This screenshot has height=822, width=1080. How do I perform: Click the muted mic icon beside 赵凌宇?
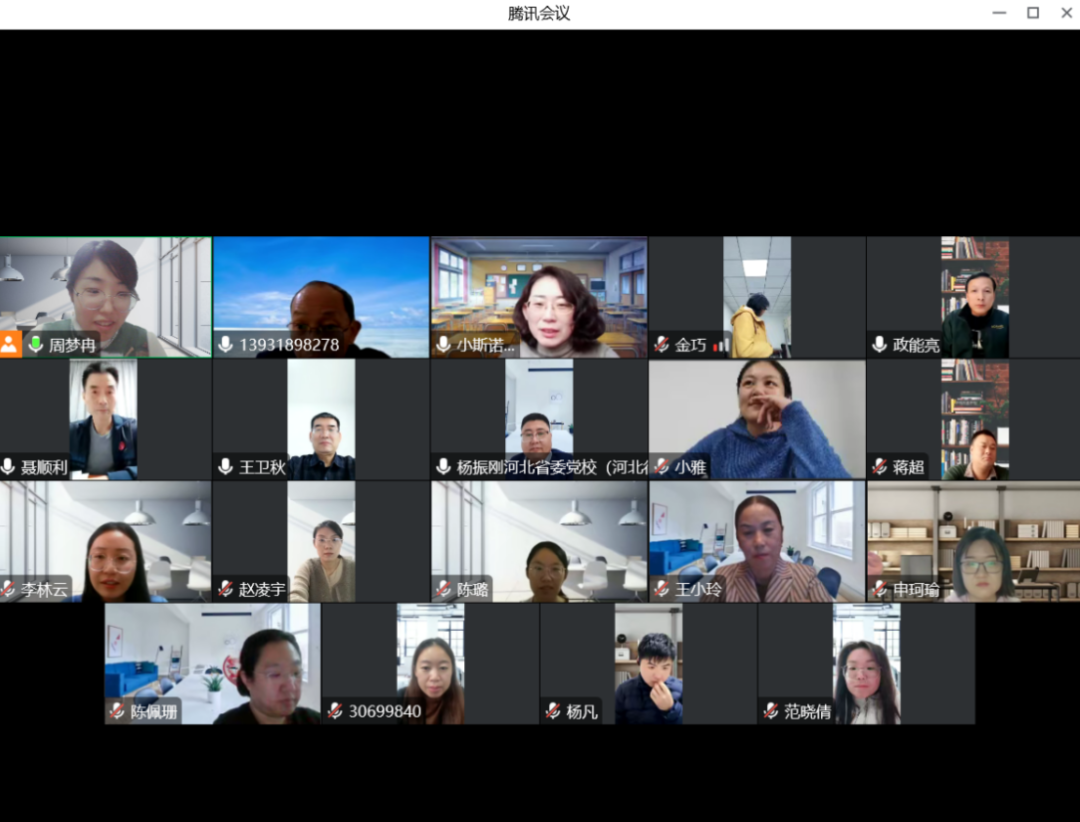226,589
